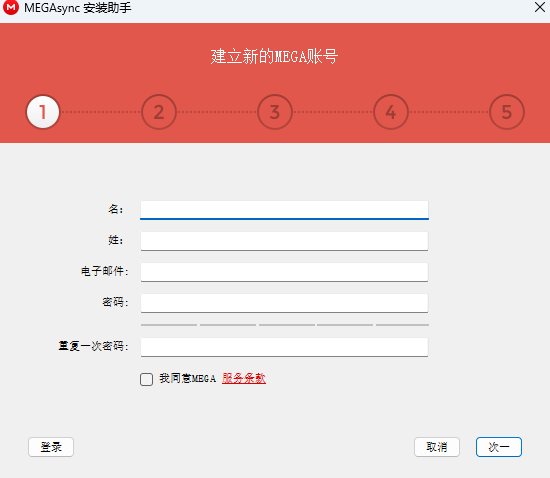Image resolution: width=550 pixels, height=478 pixels.
Task: Click into the 电子邮件 email field
Action: (284, 272)
